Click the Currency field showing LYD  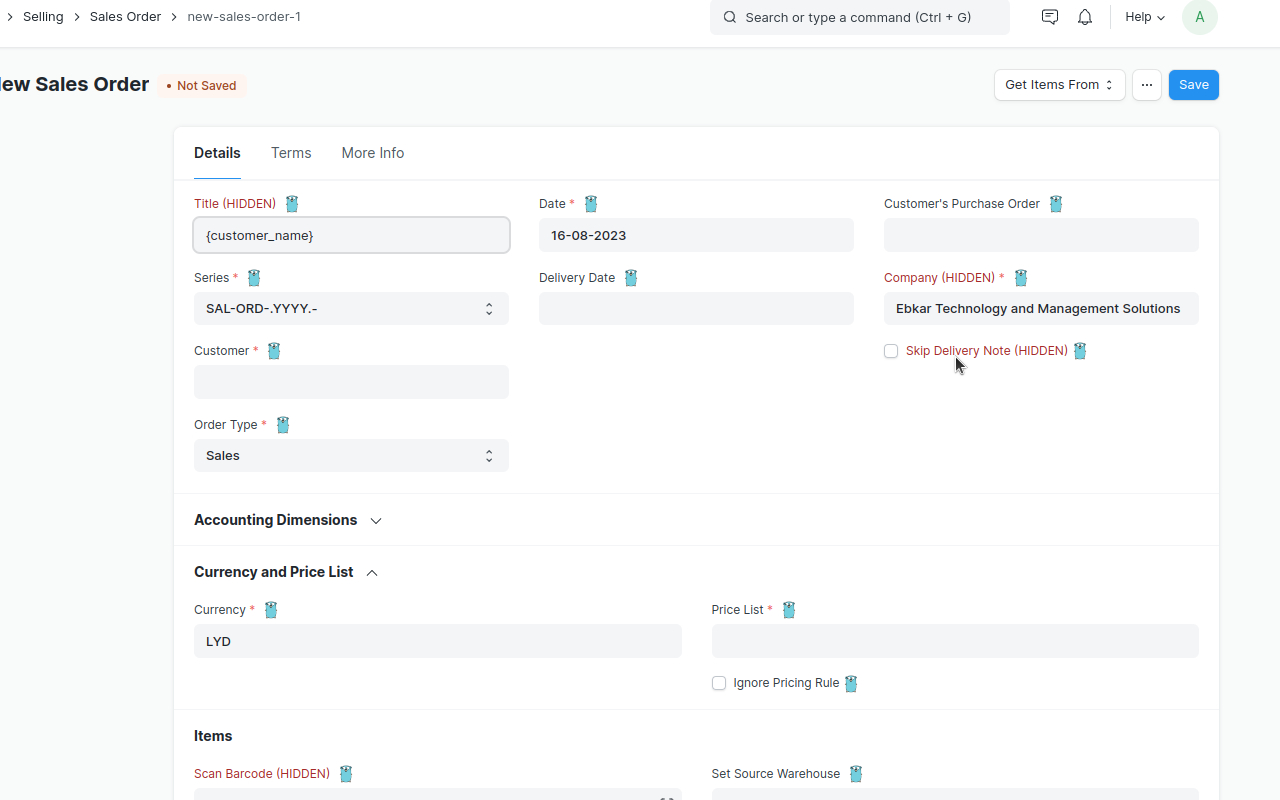pyautogui.click(x=438, y=641)
